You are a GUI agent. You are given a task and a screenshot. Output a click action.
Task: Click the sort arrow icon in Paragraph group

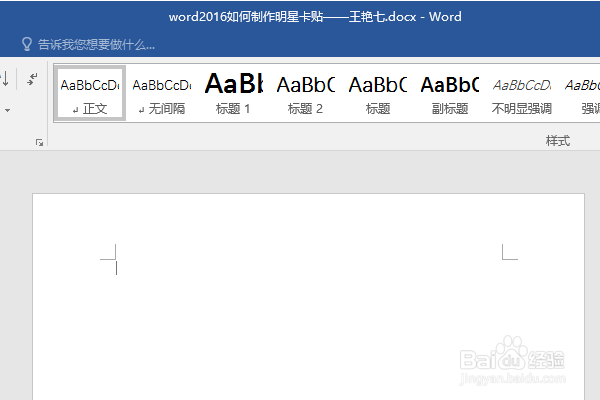[6, 78]
